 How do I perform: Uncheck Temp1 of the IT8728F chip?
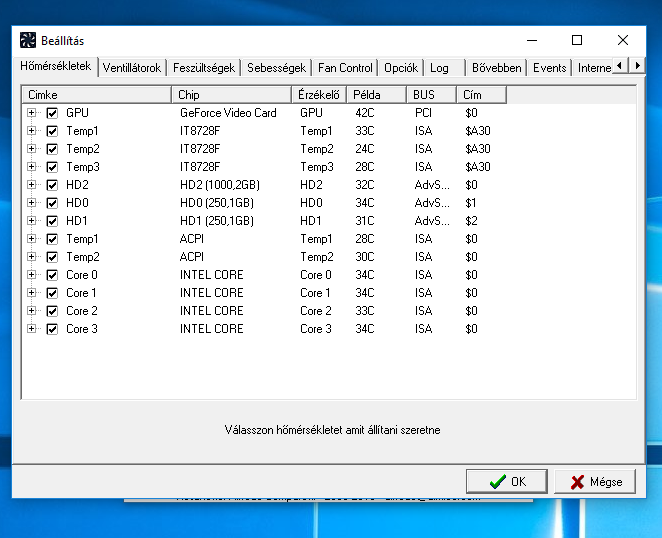52,131
